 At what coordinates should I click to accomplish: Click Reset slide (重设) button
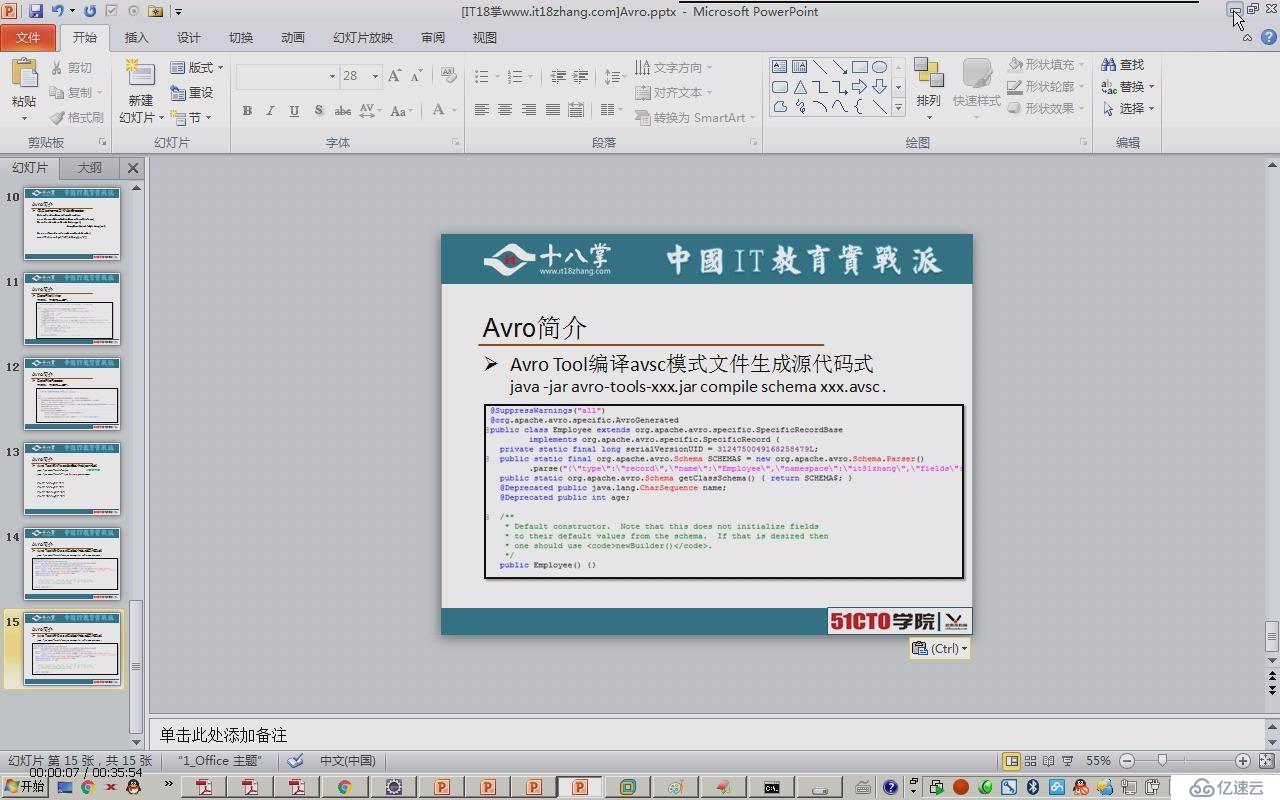[x=191, y=92]
